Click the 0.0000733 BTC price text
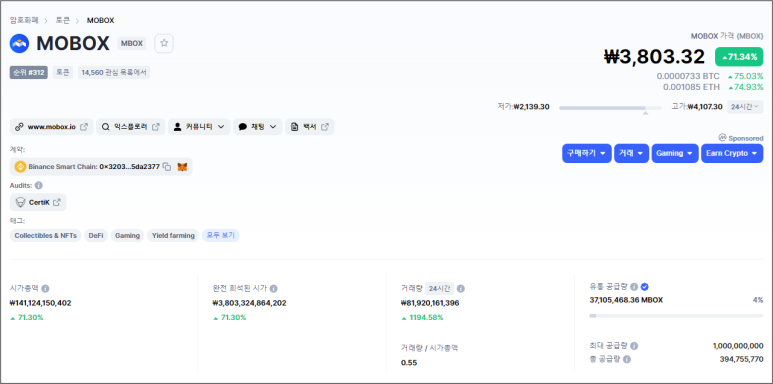The width and height of the screenshot is (773, 384). (688, 76)
